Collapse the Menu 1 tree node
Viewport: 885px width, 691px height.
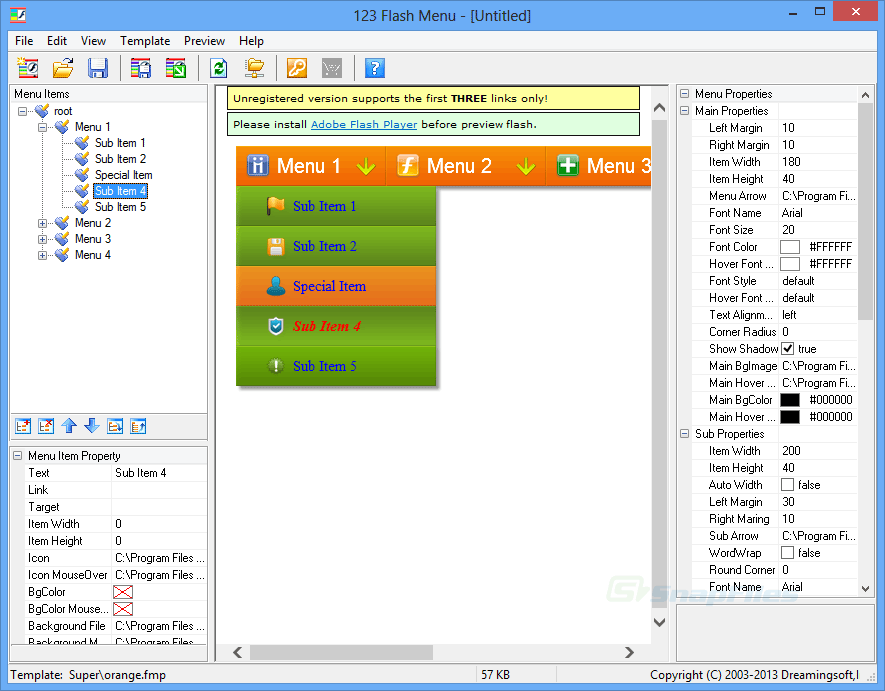42,127
